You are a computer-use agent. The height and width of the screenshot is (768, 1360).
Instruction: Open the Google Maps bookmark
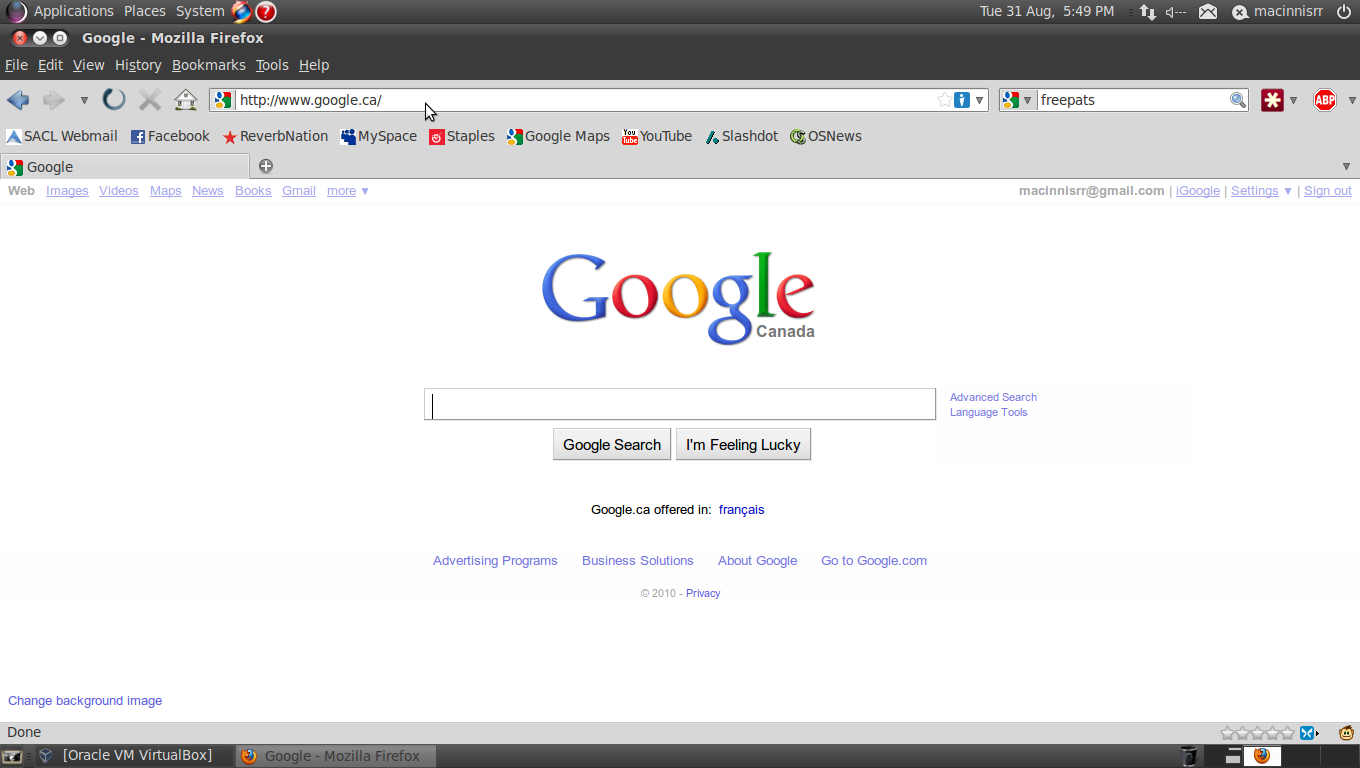[558, 136]
